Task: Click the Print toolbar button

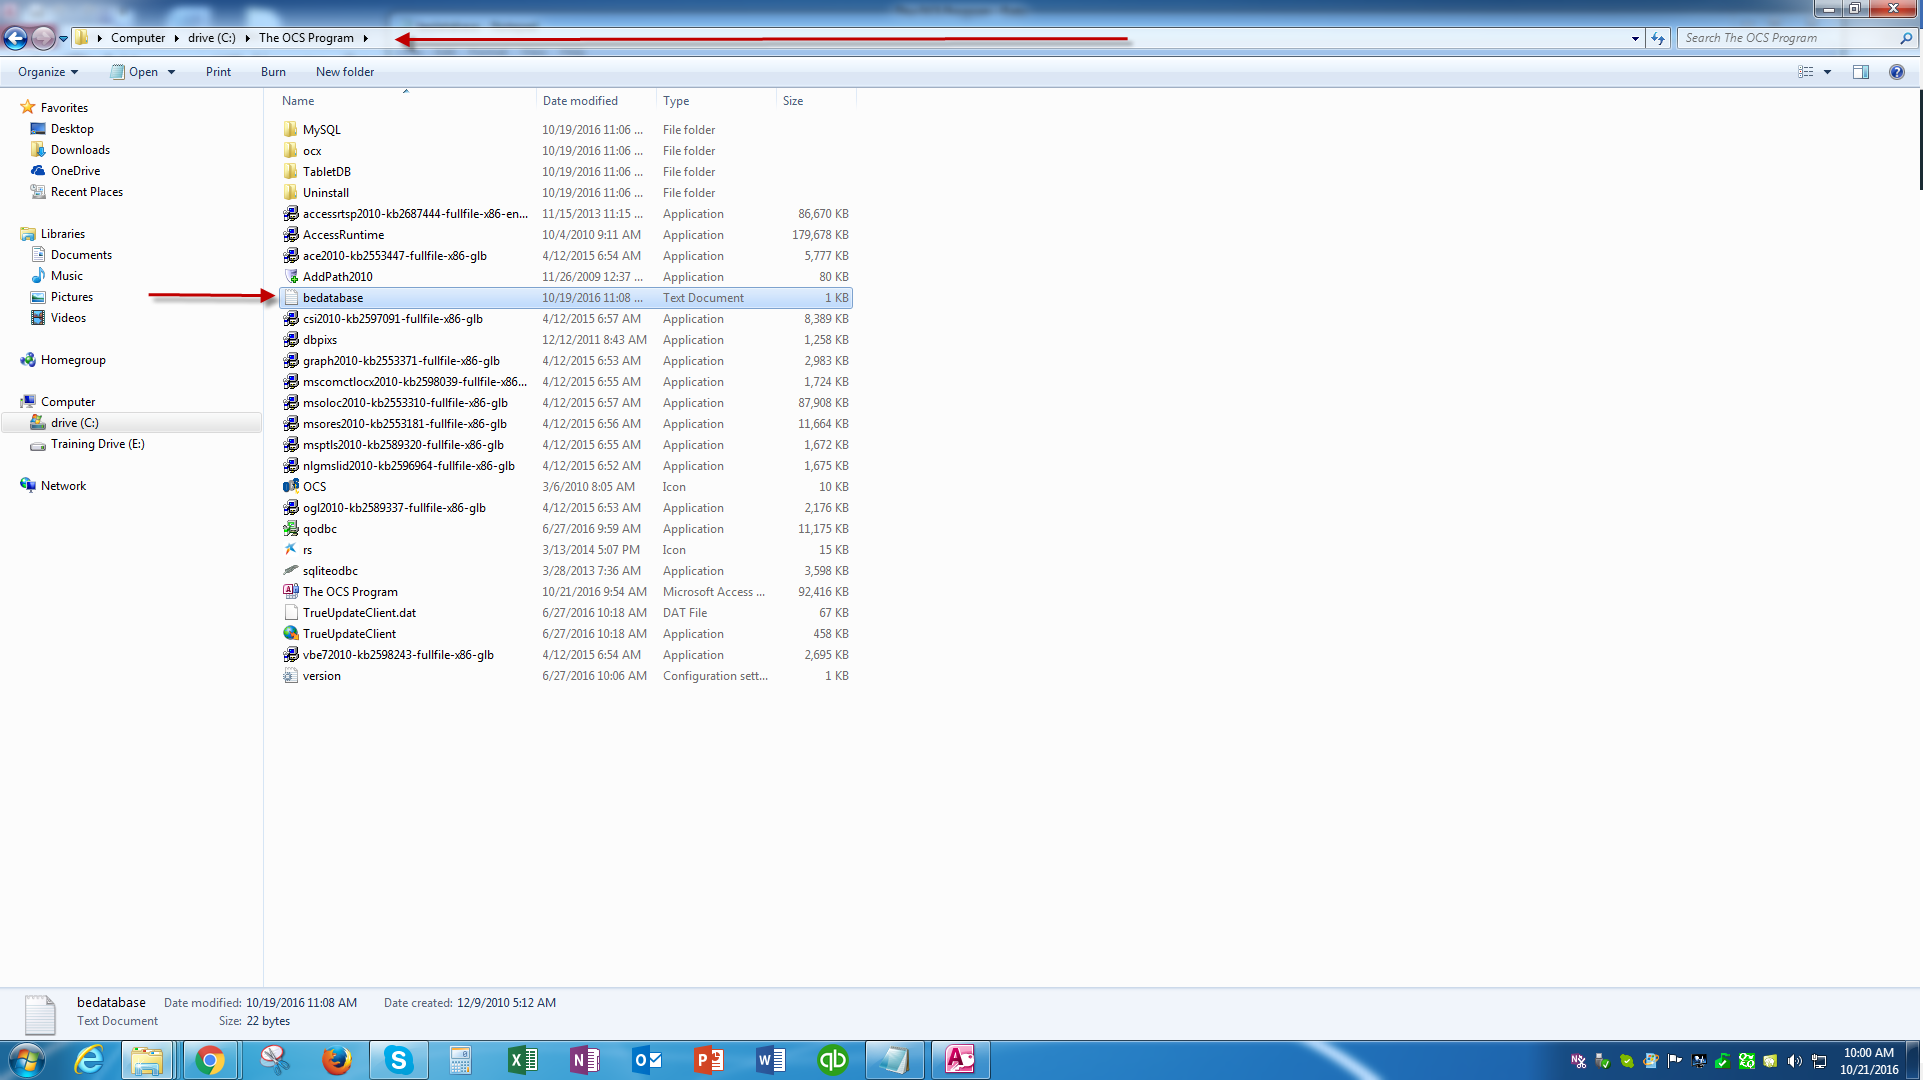Action: [218, 72]
